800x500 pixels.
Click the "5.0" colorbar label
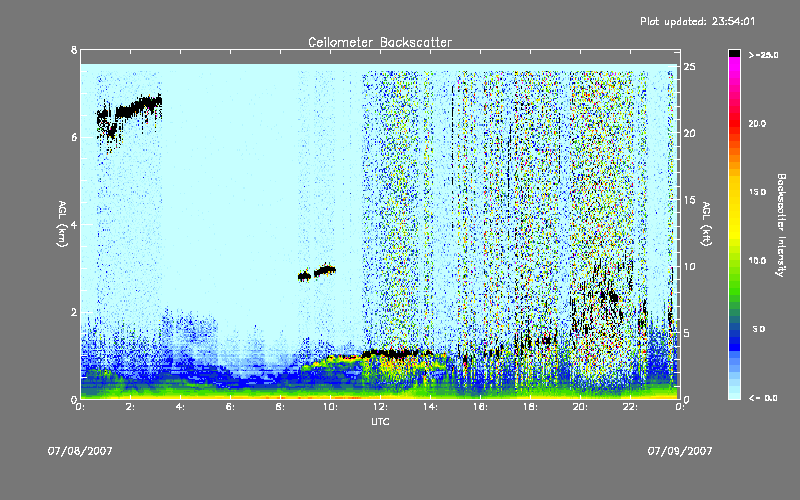tap(759, 329)
